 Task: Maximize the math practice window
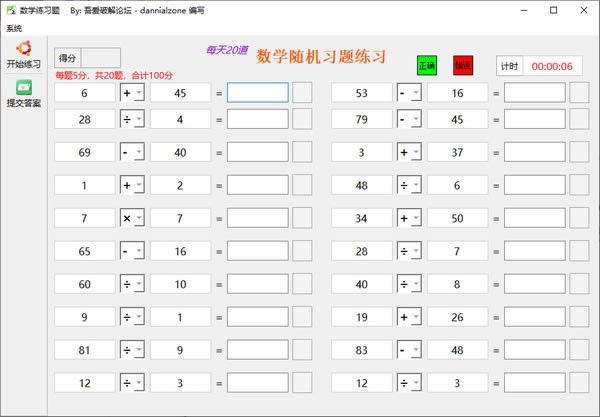[553, 10]
